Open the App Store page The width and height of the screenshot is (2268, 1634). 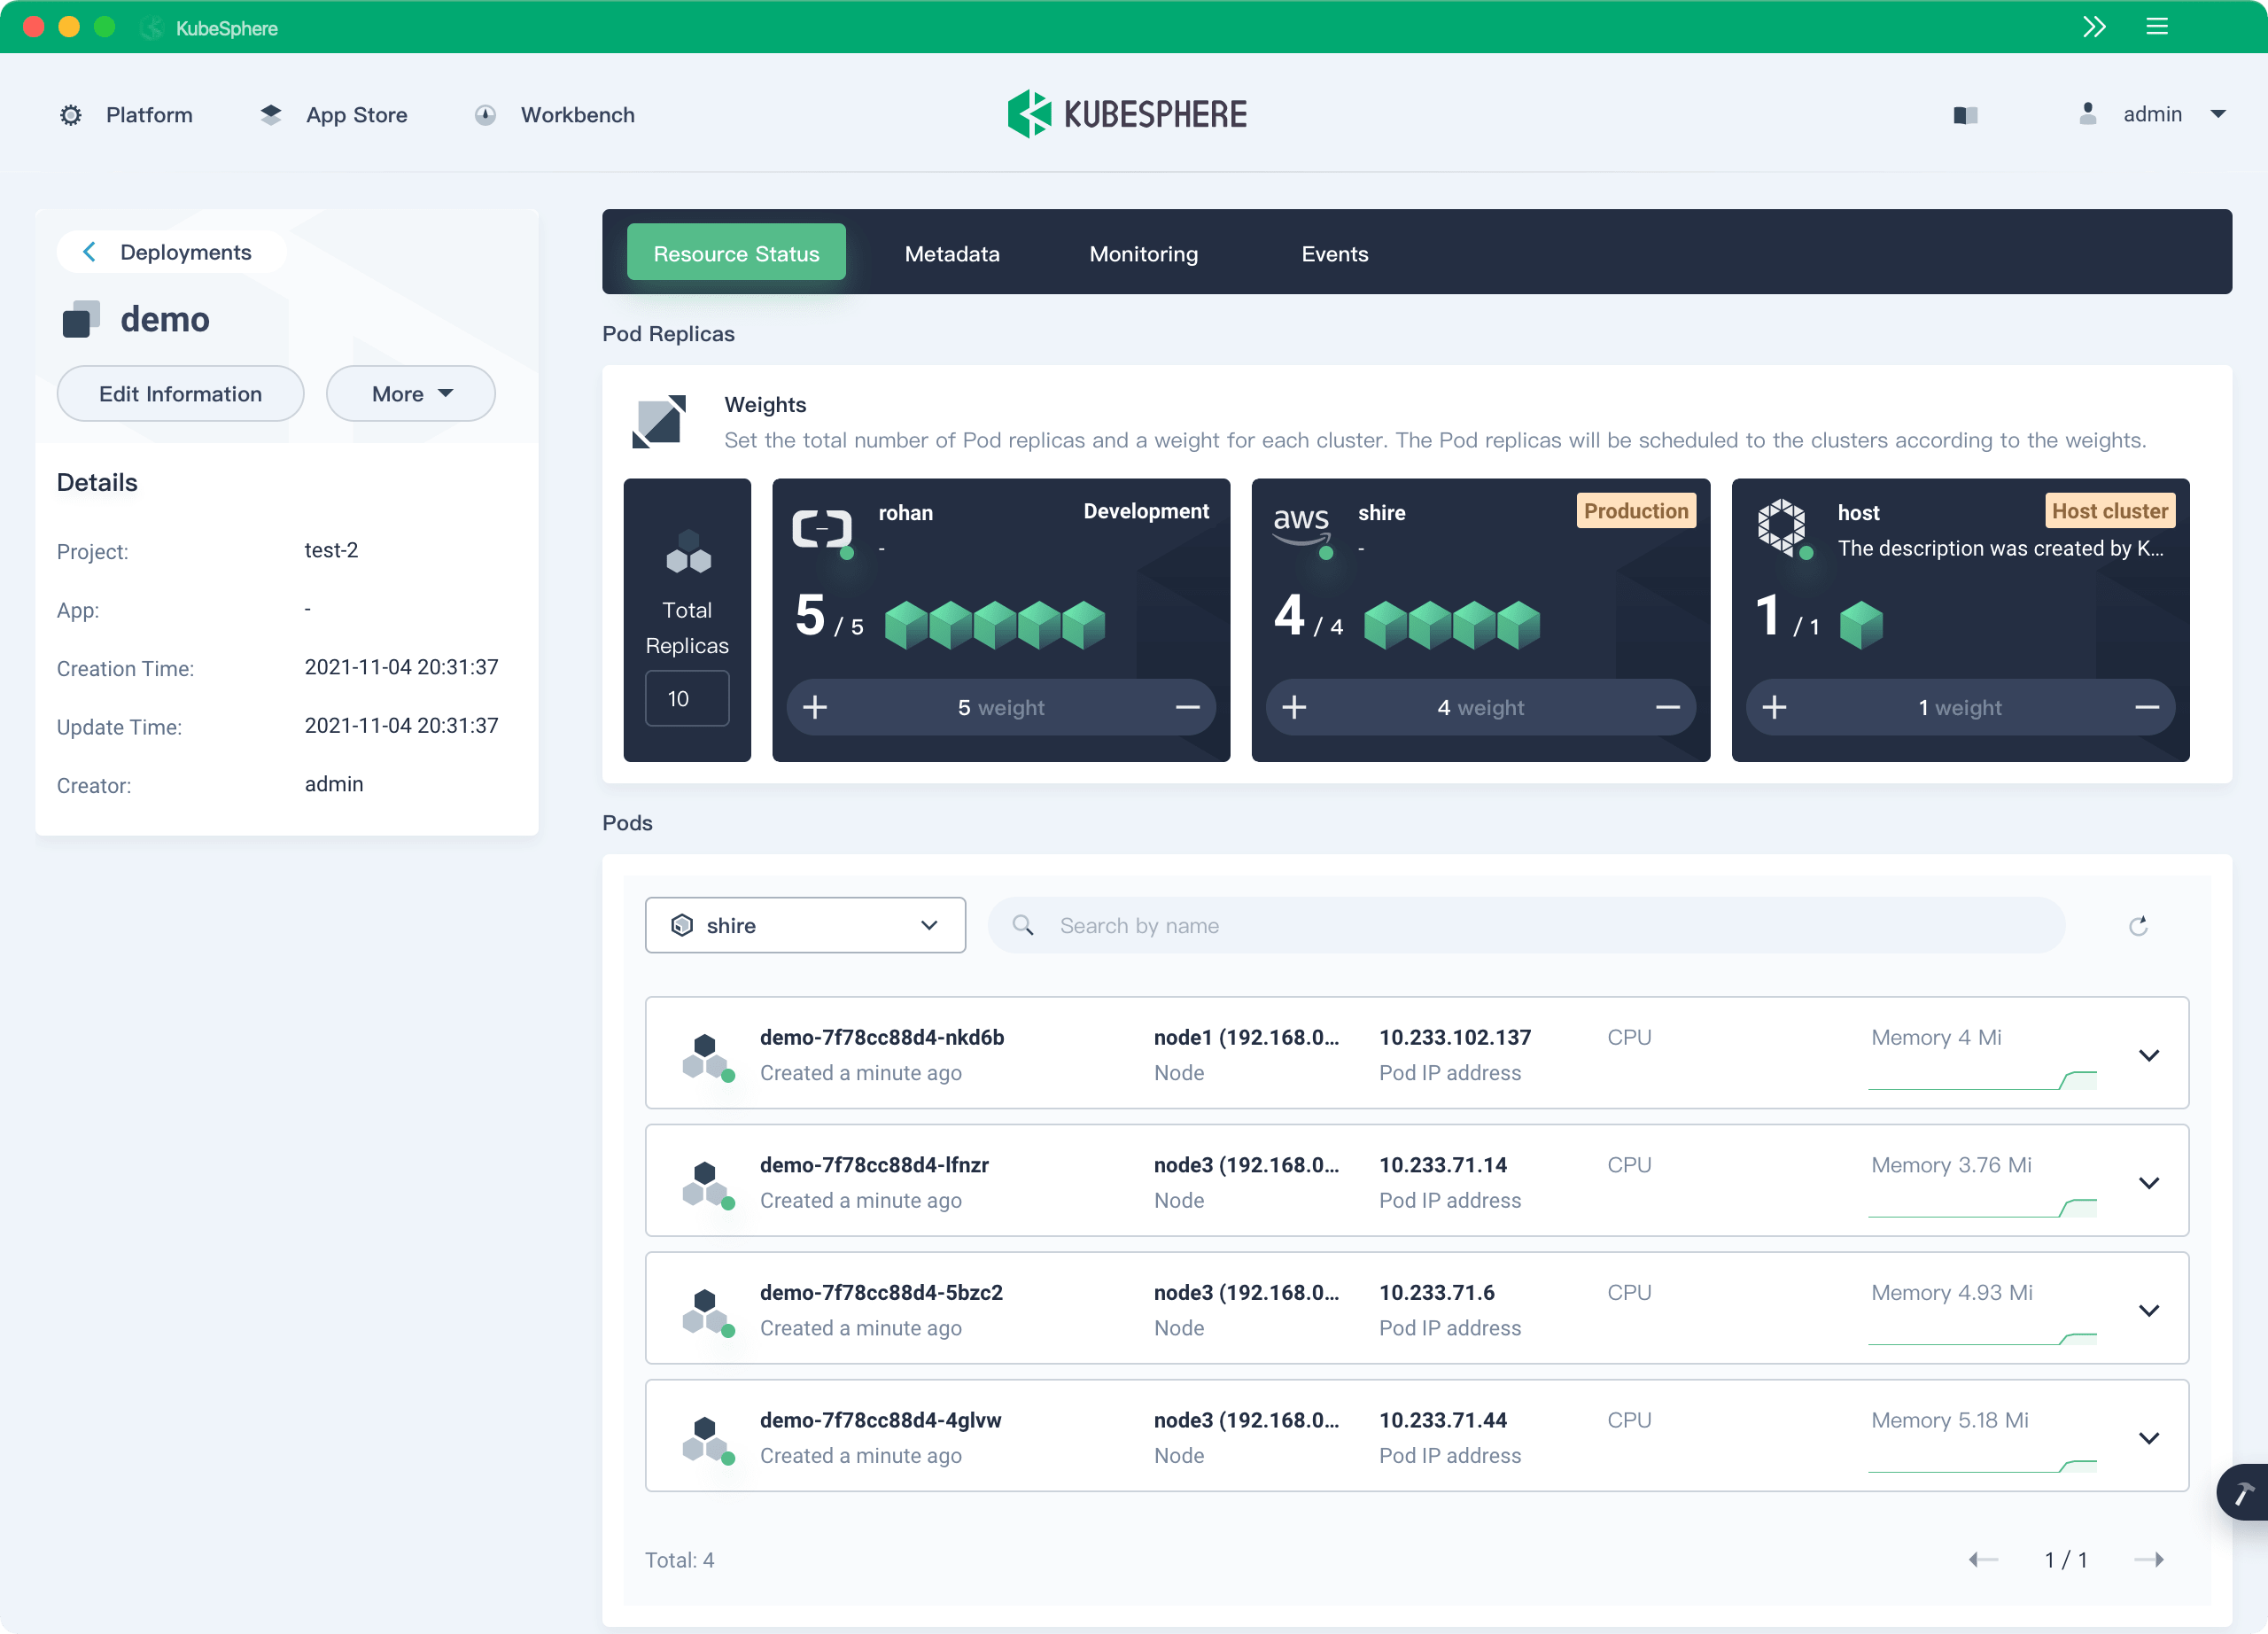355,115
